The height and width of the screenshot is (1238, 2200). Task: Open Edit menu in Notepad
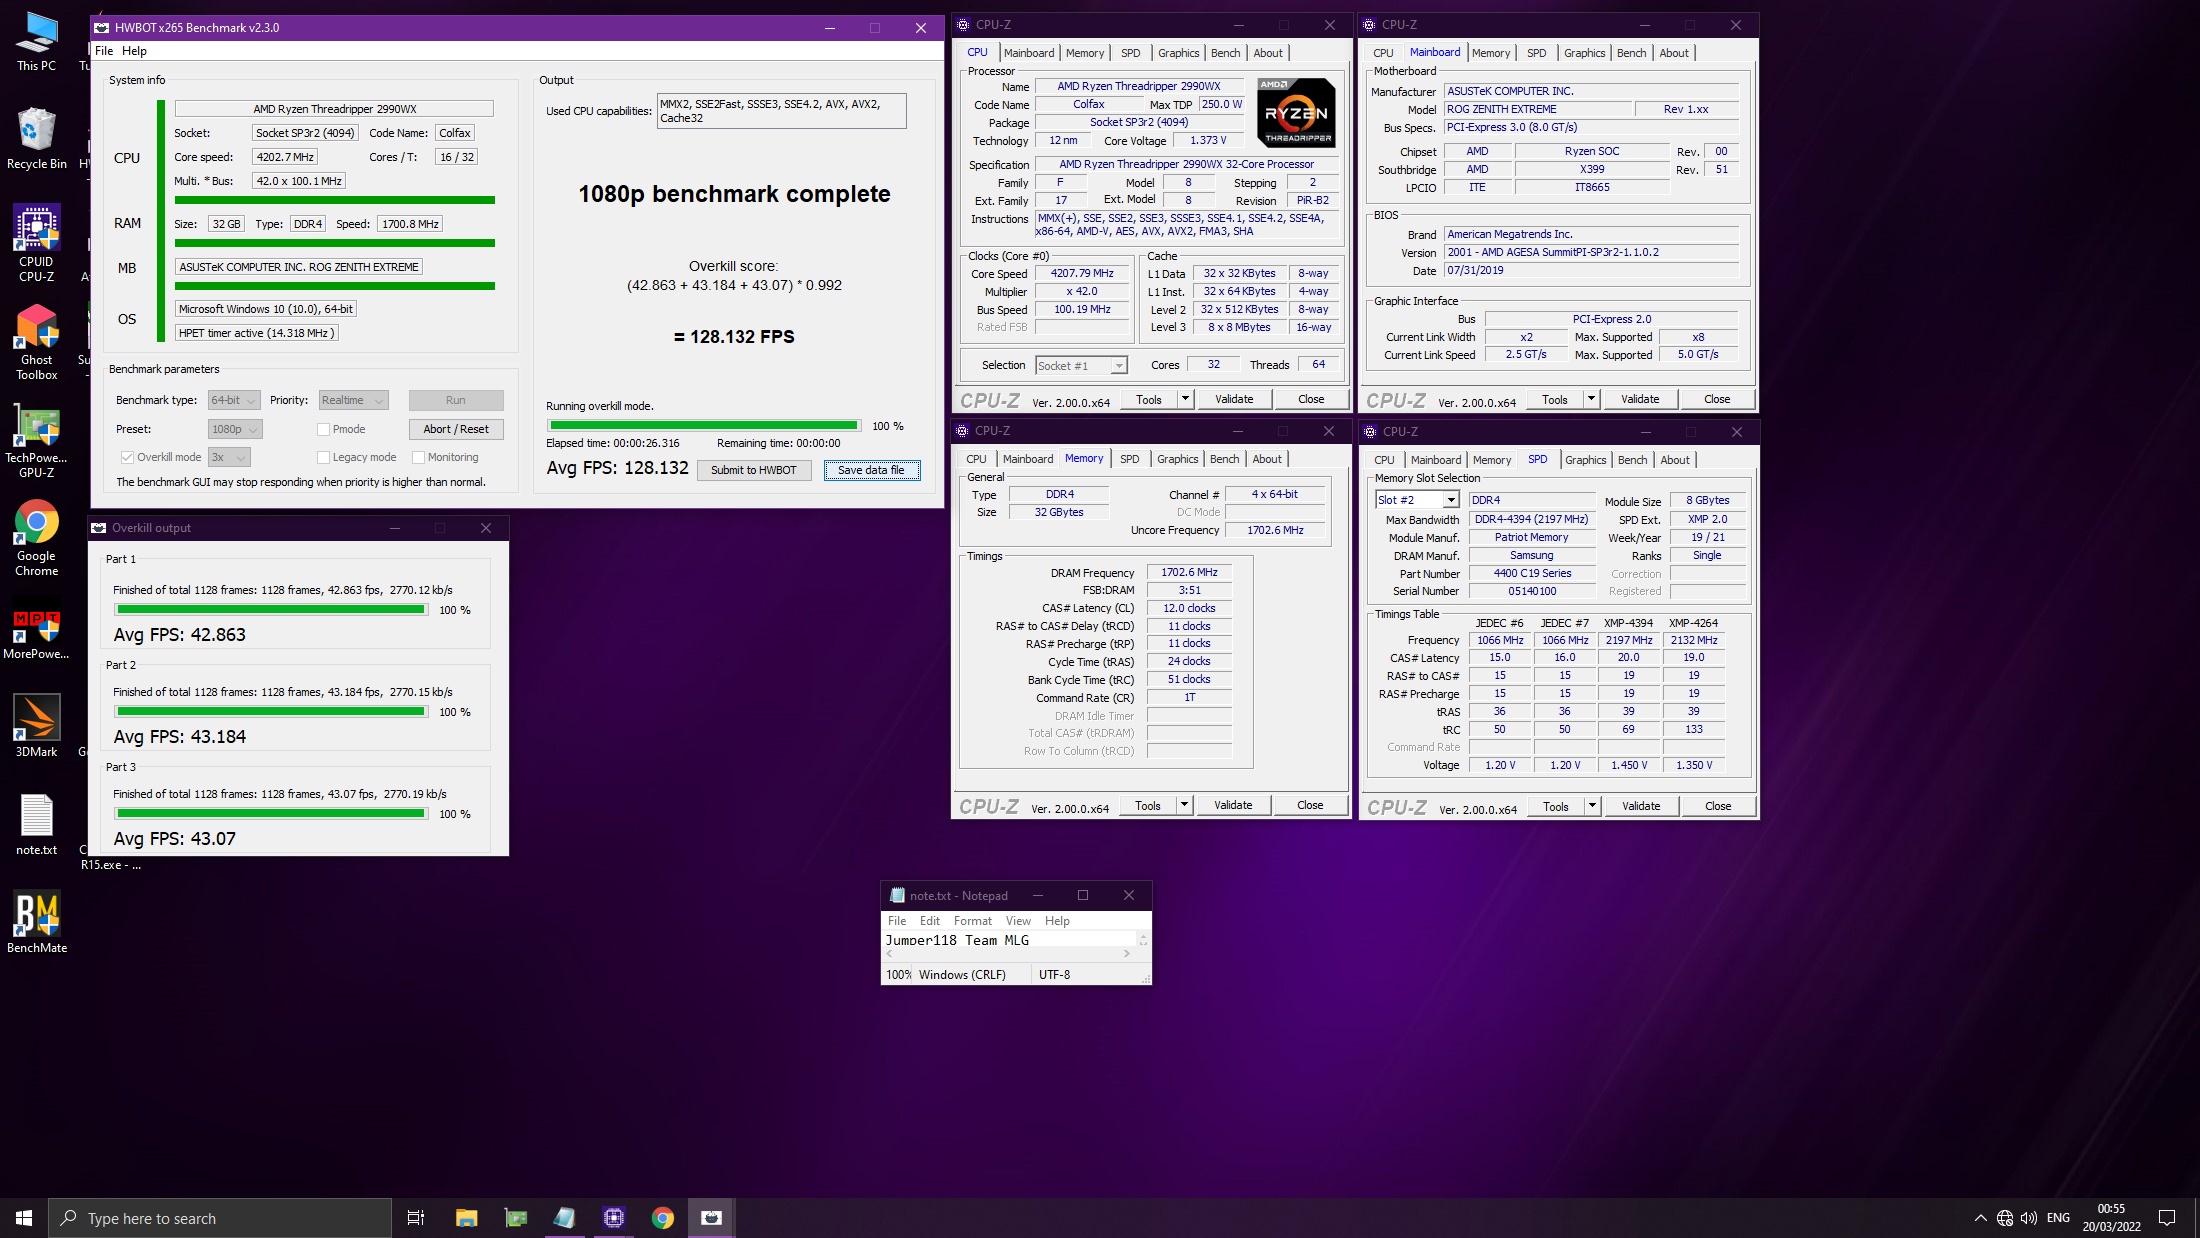(929, 921)
